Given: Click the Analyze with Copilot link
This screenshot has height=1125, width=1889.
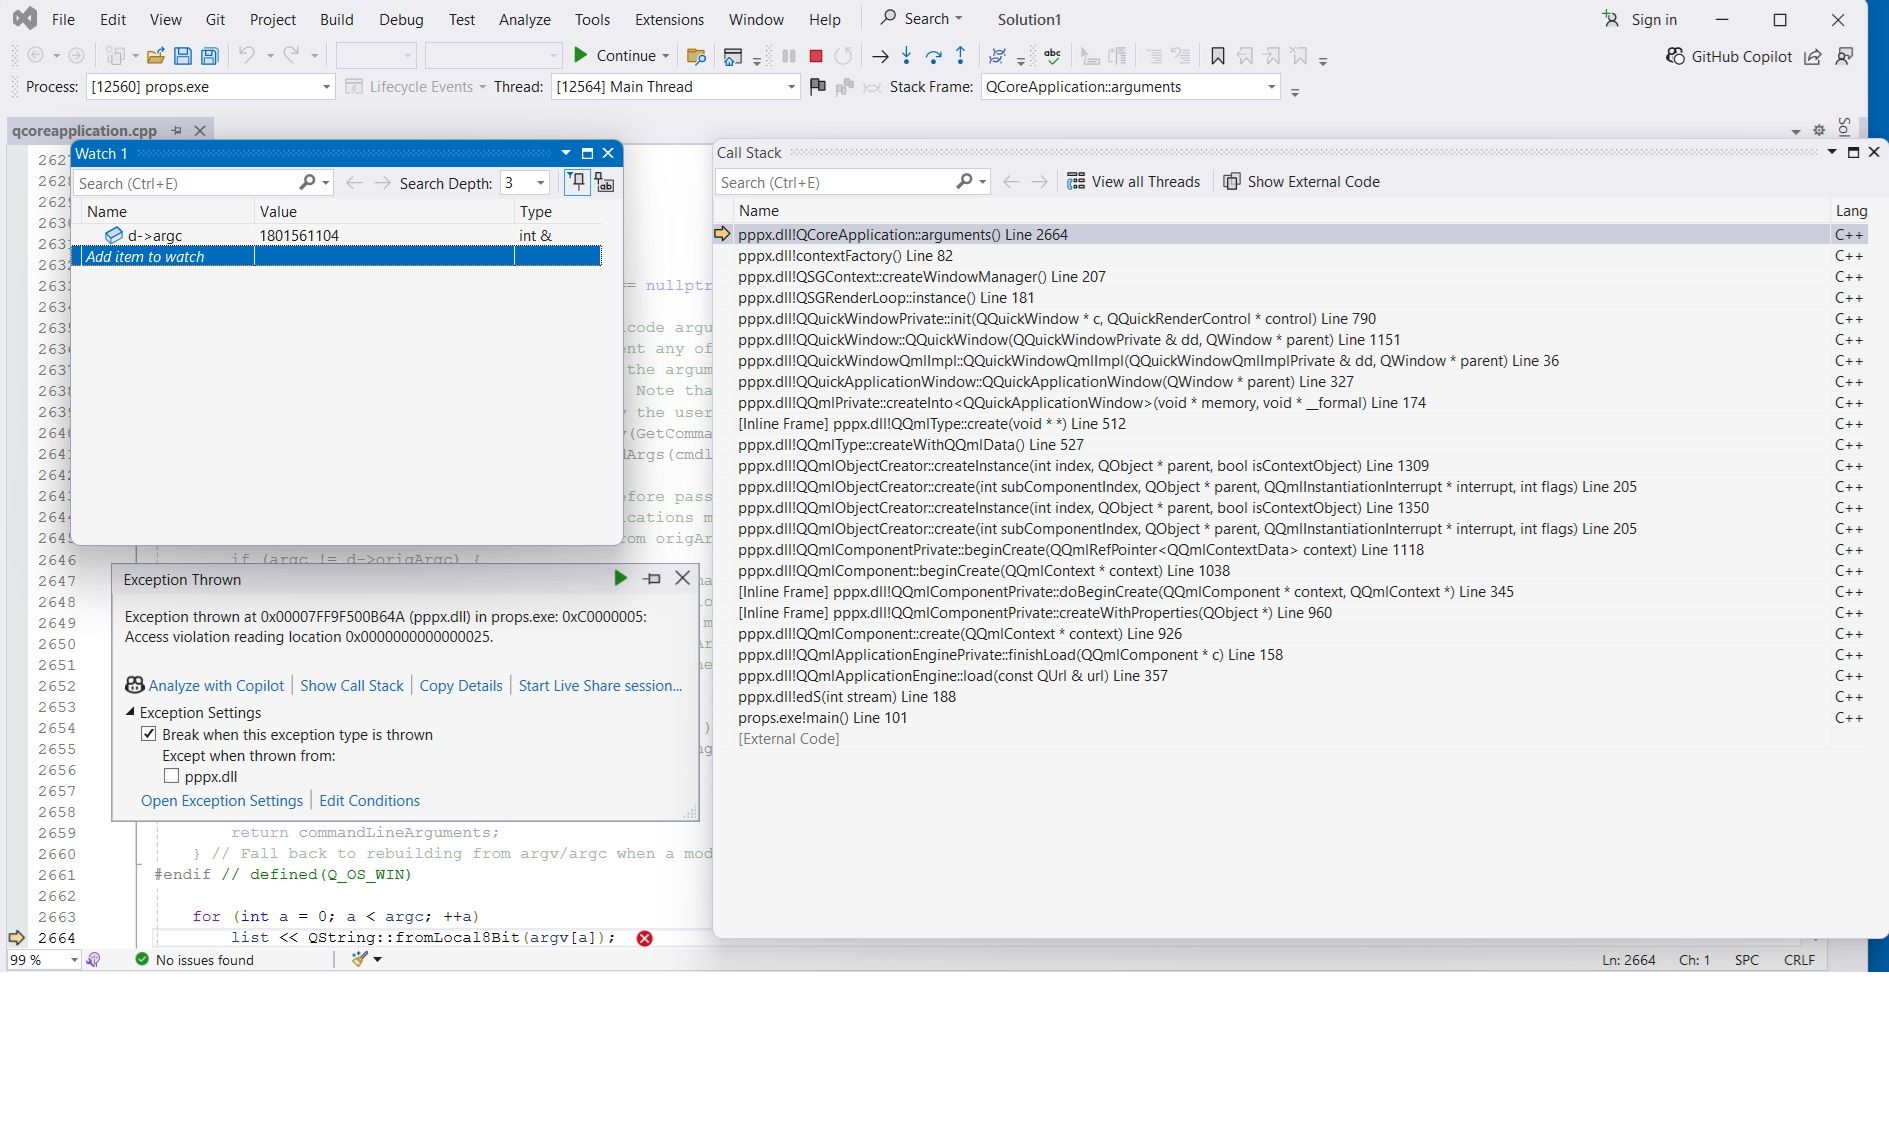Looking at the screenshot, I should tap(216, 685).
